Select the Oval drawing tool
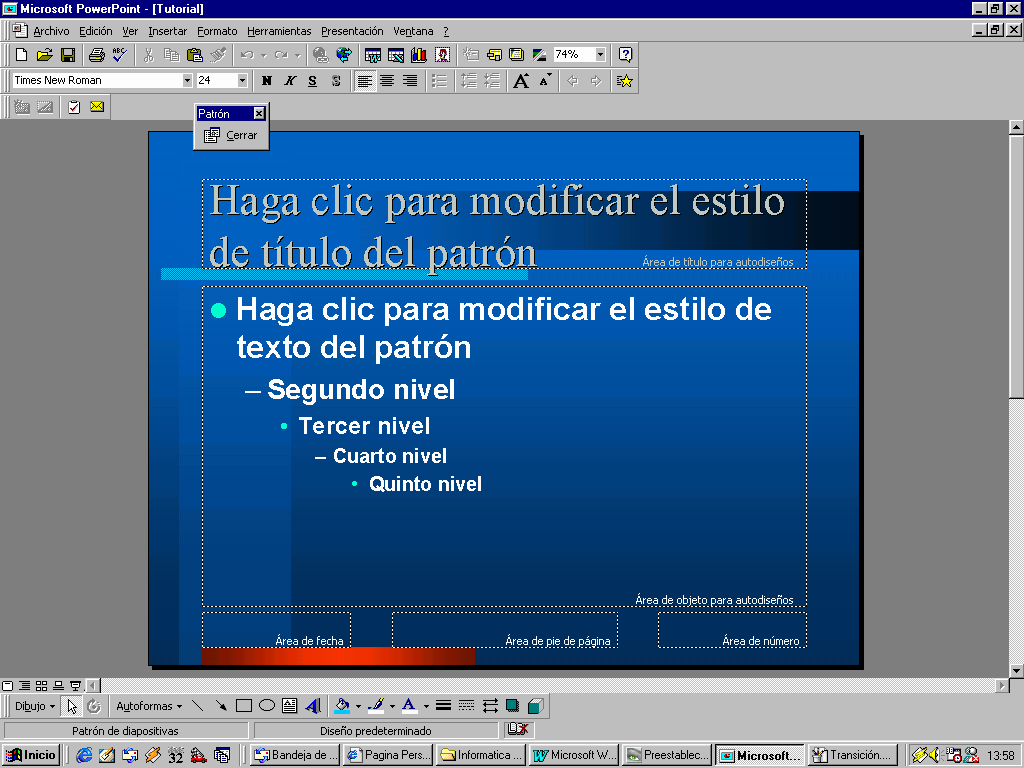Image resolution: width=1024 pixels, height=768 pixels. (x=266, y=706)
